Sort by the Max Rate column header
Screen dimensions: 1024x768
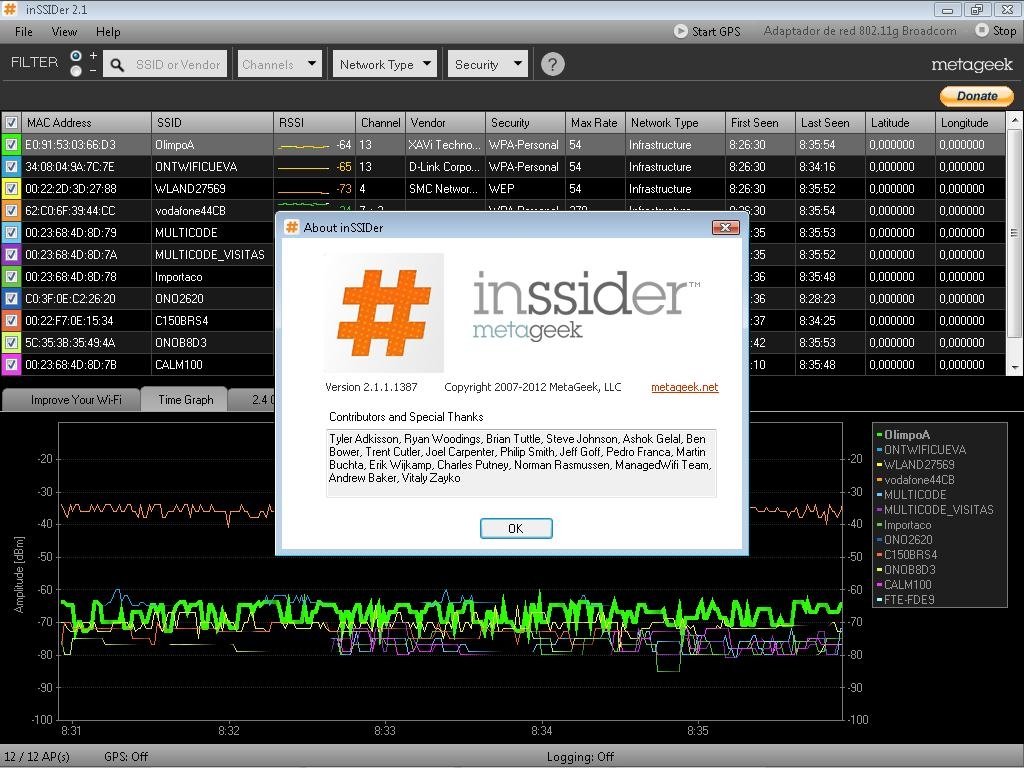tap(596, 123)
